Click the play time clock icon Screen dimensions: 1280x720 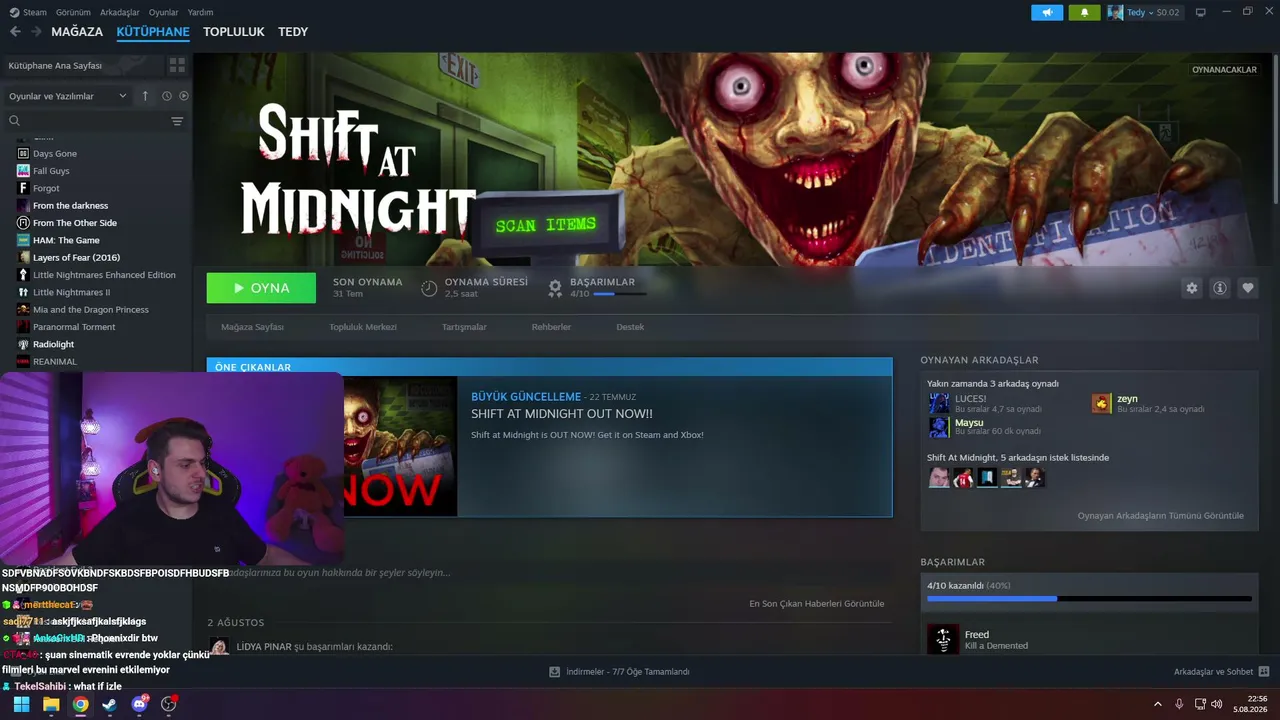[x=429, y=288]
